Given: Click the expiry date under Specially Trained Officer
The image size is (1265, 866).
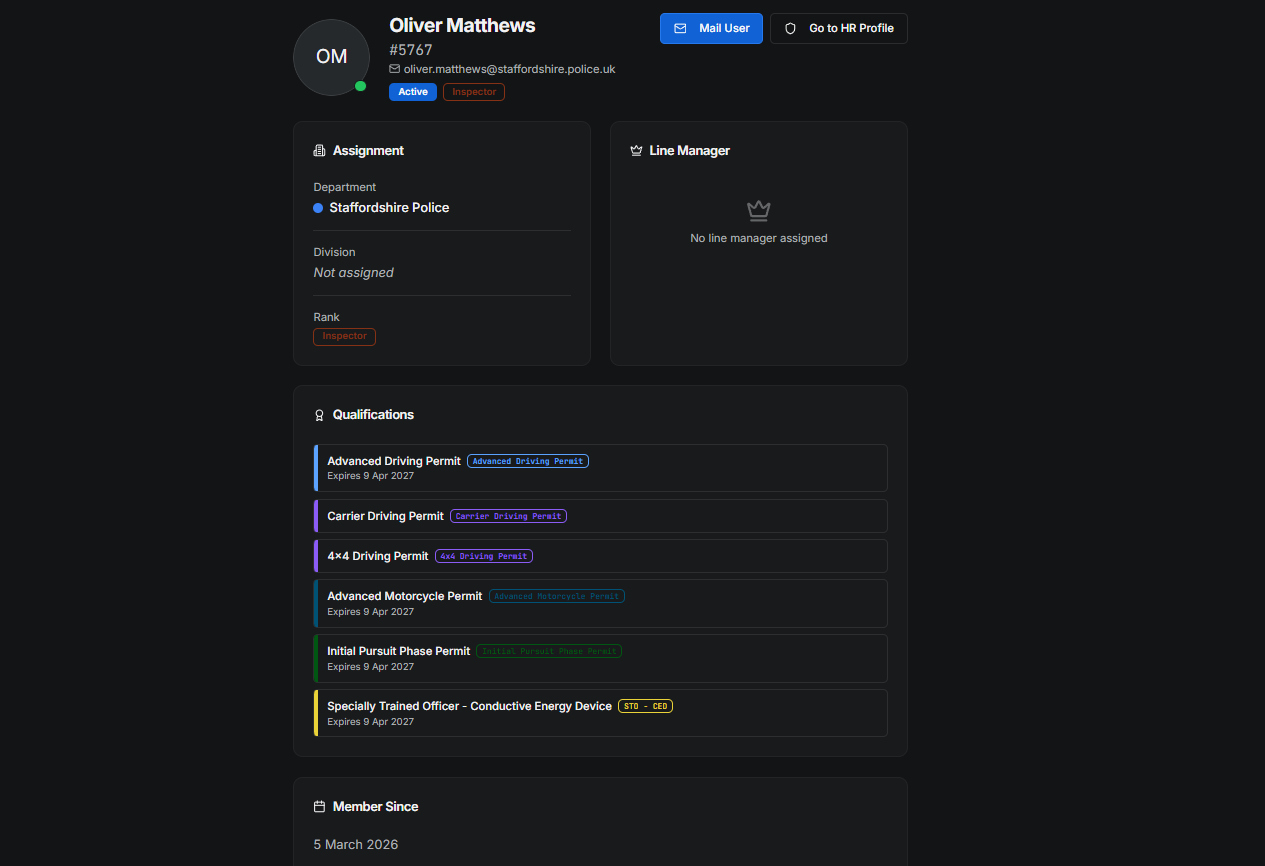Looking at the screenshot, I should pyautogui.click(x=370, y=721).
